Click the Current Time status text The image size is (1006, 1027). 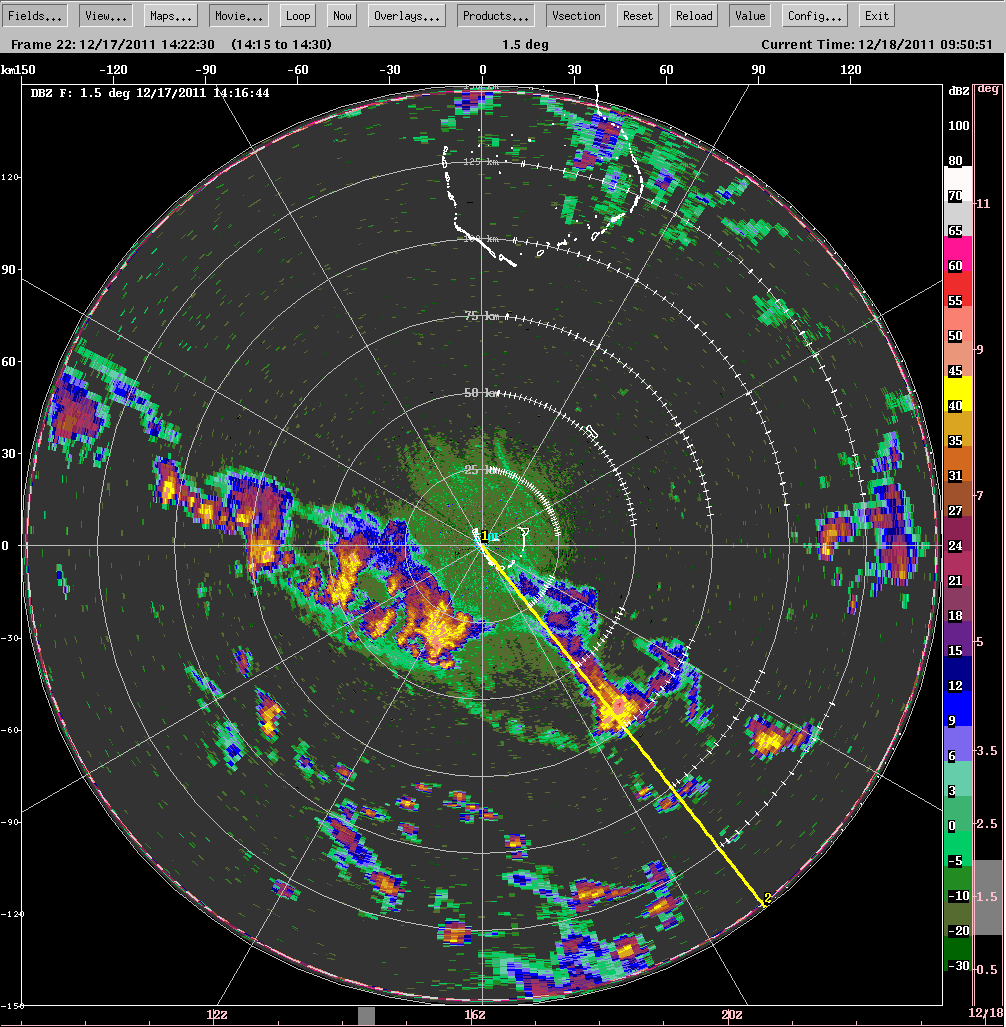[877, 45]
